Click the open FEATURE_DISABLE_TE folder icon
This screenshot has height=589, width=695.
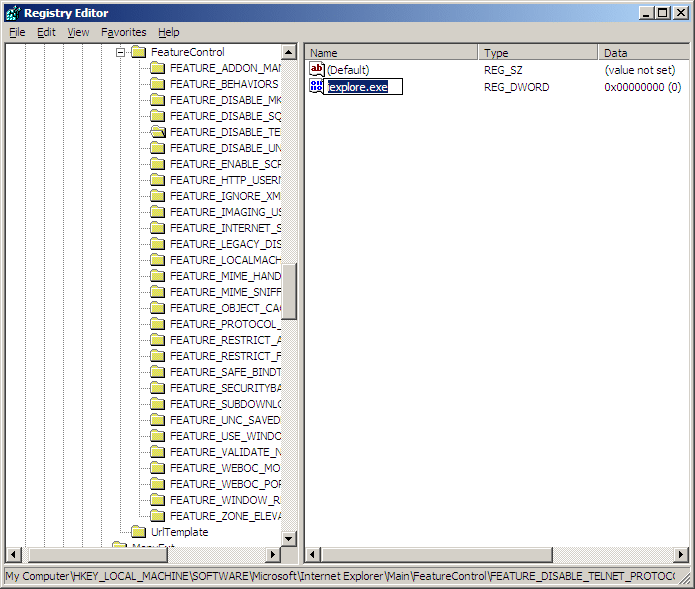[157, 132]
